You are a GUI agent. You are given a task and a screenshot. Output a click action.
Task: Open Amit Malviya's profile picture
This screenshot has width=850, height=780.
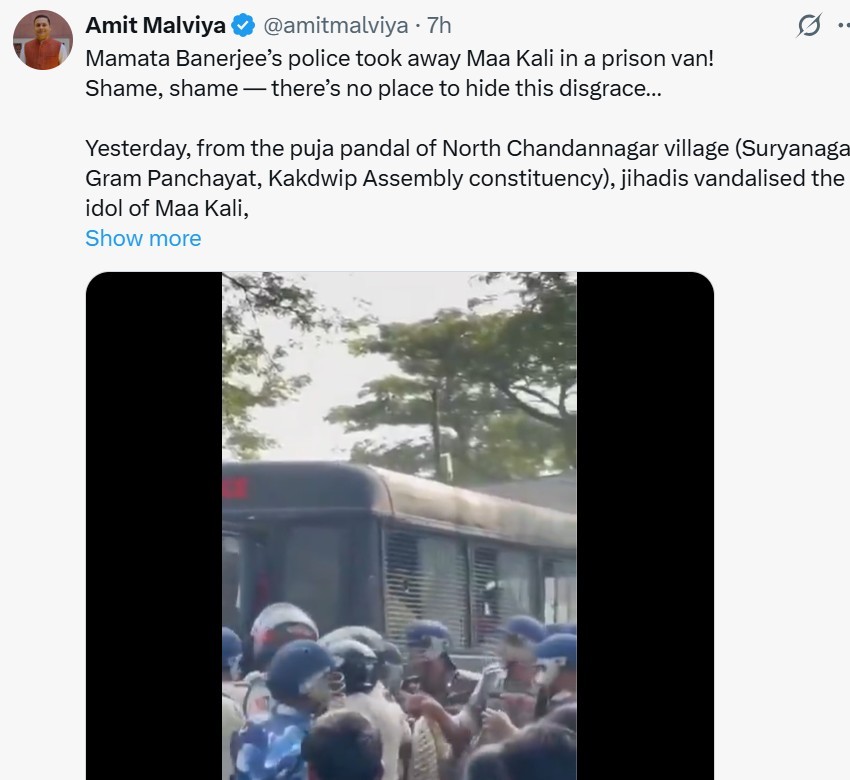(x=42, y=40)
